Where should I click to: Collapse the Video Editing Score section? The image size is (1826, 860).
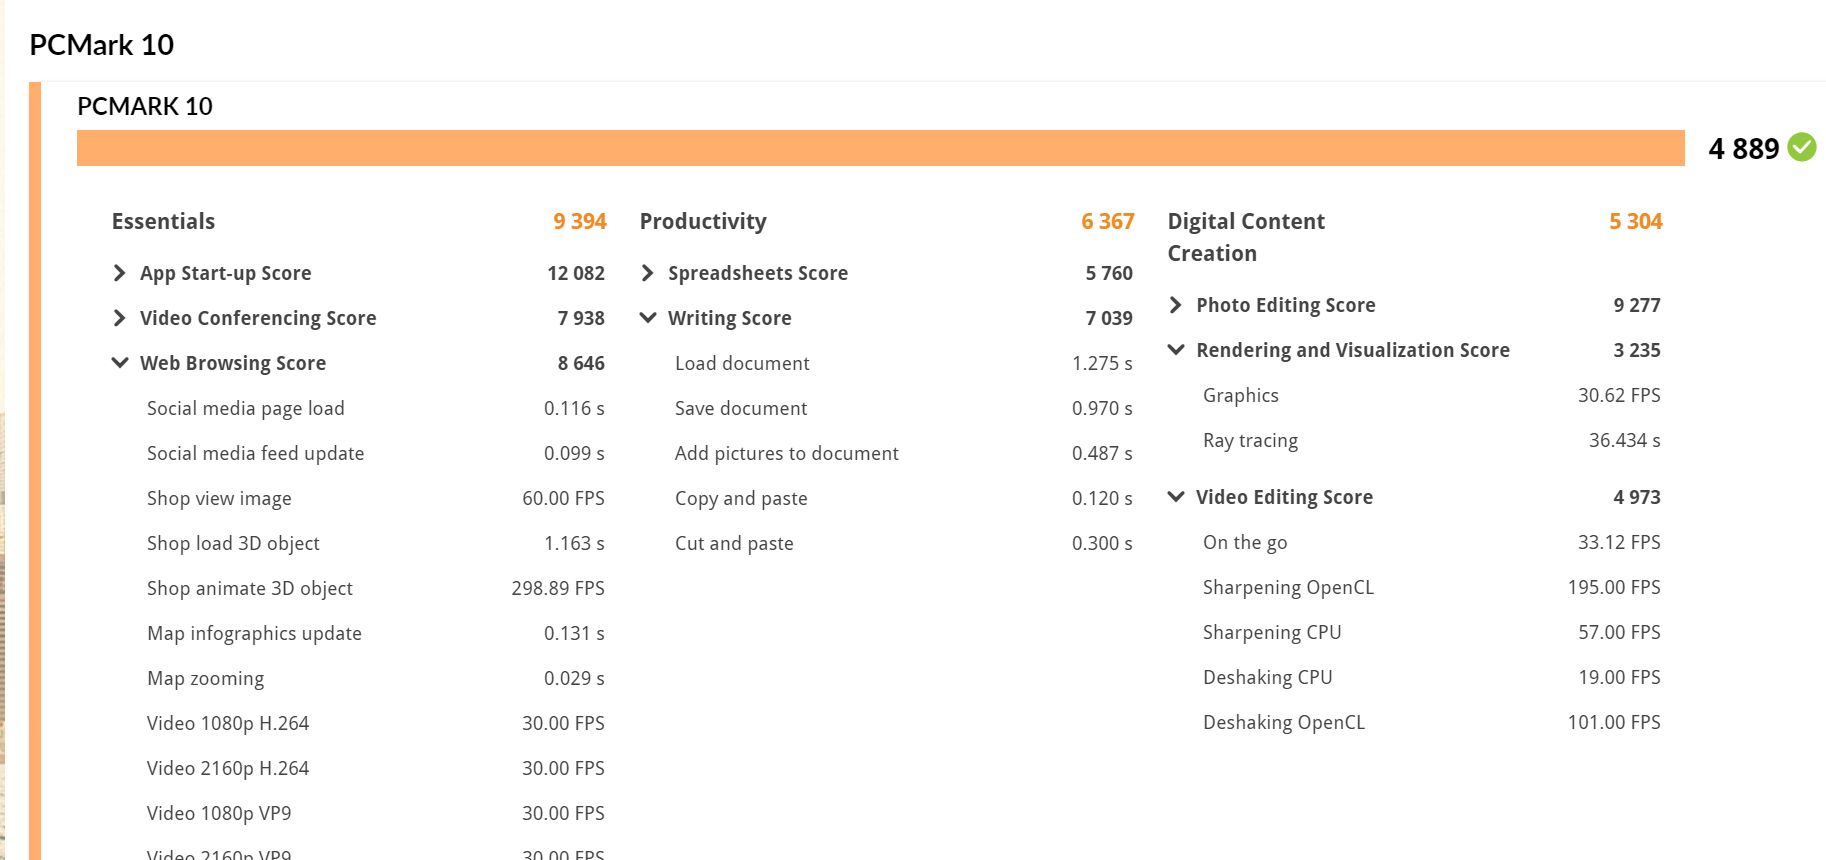[1176, 497]
